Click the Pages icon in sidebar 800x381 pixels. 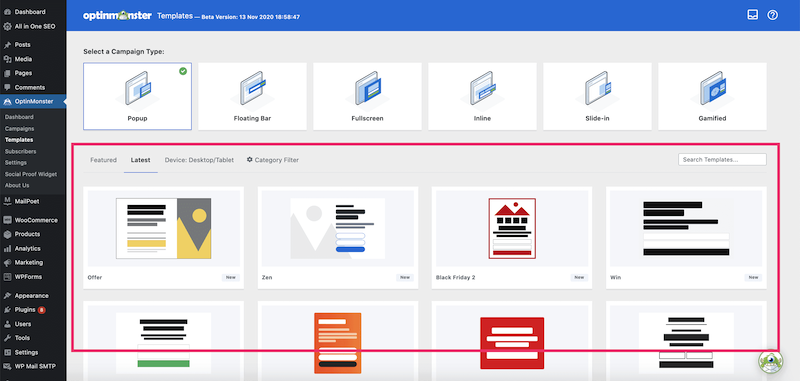tap(7, 73)
